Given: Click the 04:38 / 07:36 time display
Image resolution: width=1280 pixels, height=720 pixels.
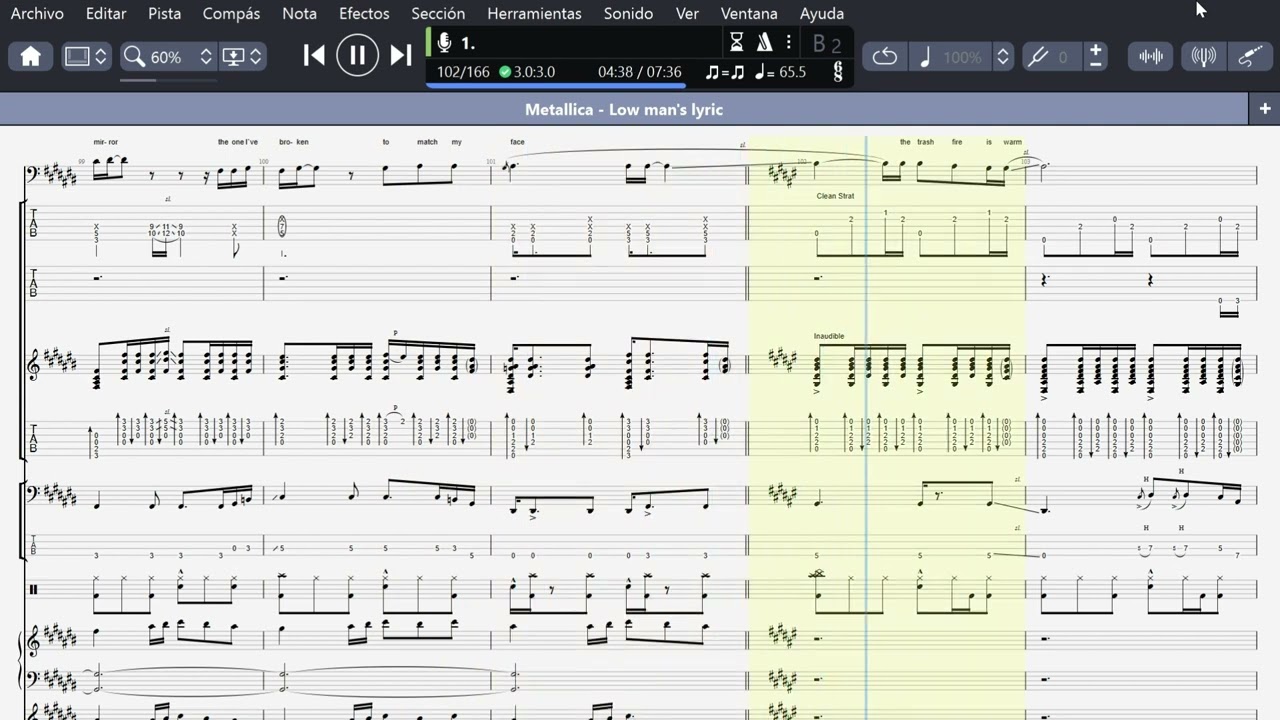Looking at the screenshot, I should click(640, 72).
